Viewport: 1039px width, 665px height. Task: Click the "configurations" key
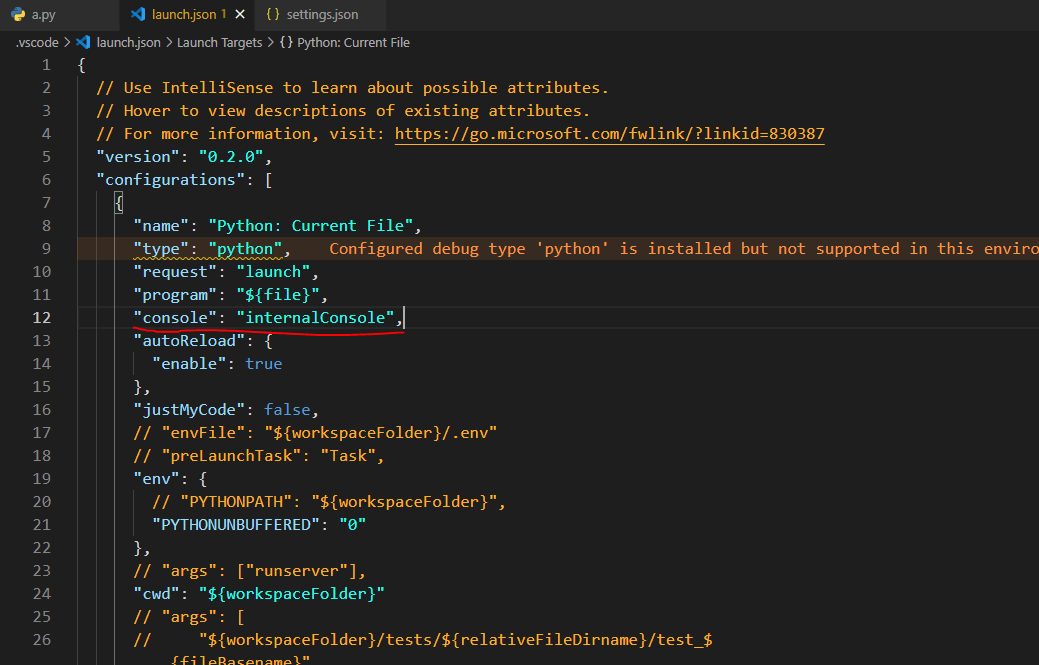coord(170,179)
